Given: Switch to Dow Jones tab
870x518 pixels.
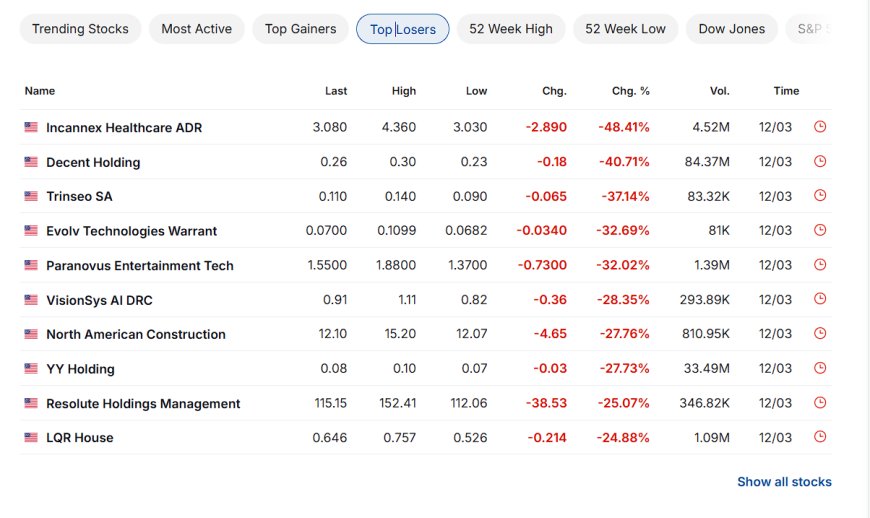Looking at the screenshot, I should 731,29.
